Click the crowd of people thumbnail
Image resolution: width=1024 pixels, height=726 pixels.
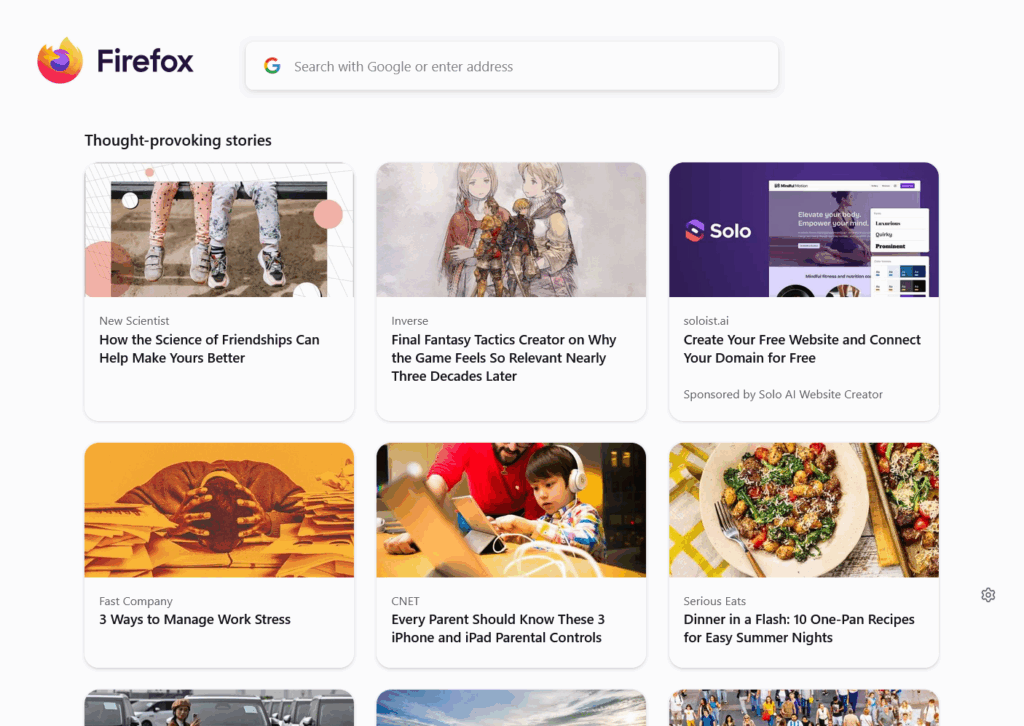(804, 708)
